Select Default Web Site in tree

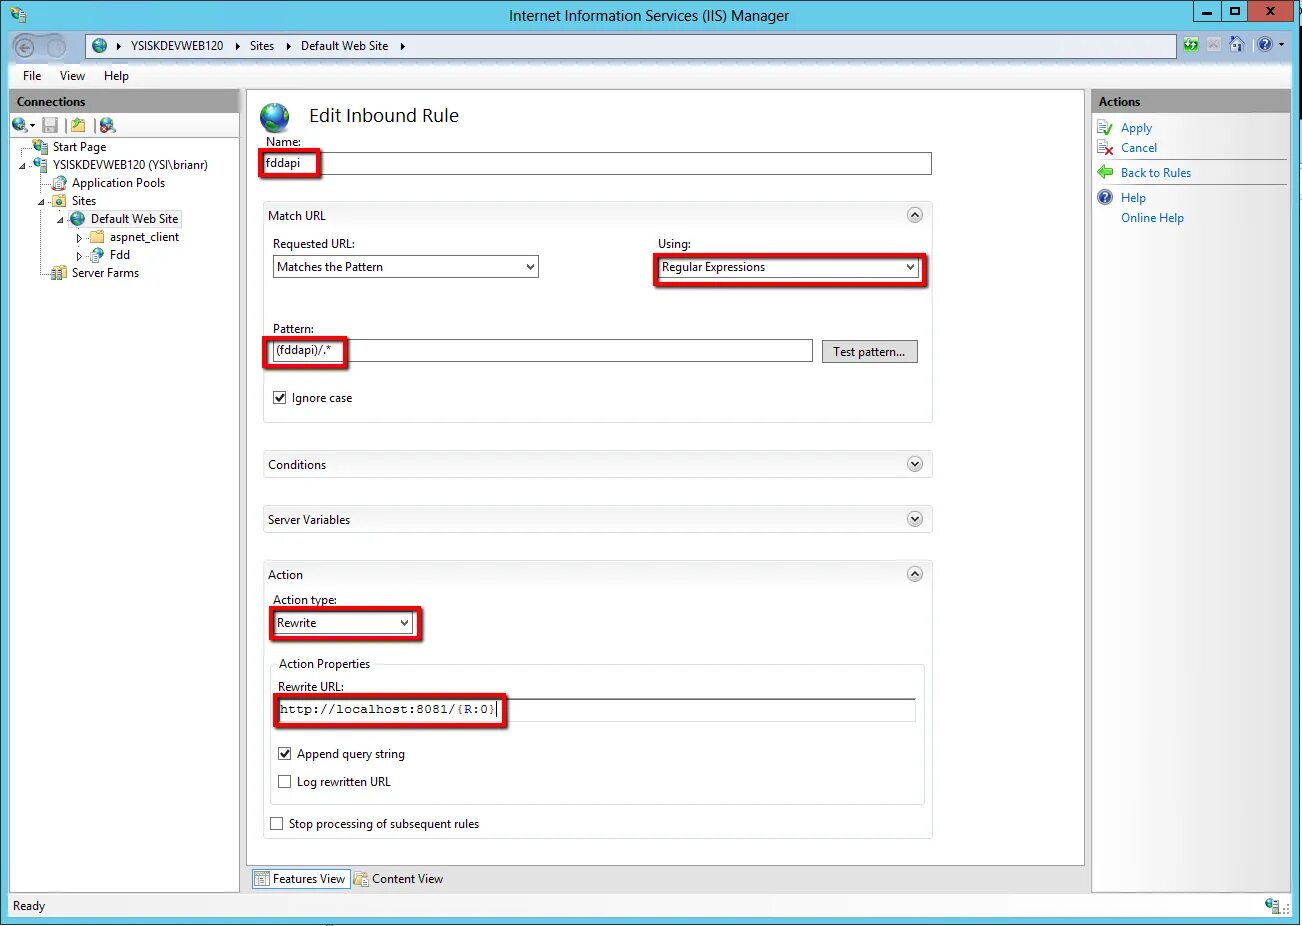click(x=134, y=219)
